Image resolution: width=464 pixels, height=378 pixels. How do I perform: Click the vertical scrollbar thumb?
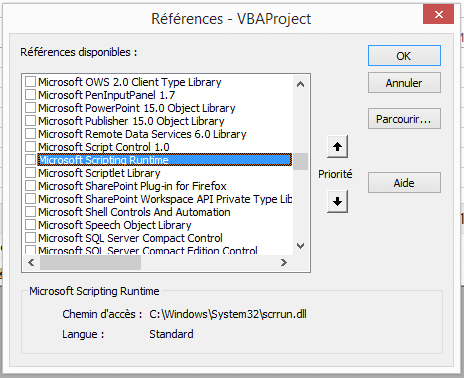pos(300,162)
